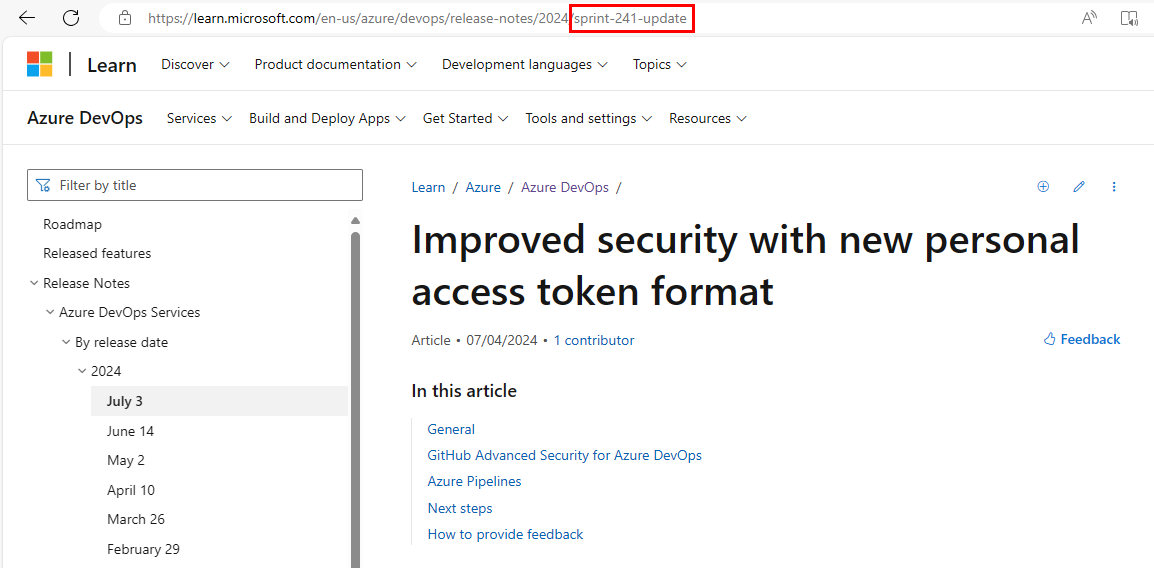Image resolution: width=1154 pixels, height=568 pixels.
Task: Click the Microsoft logo
Action: [x=40, y=64]
